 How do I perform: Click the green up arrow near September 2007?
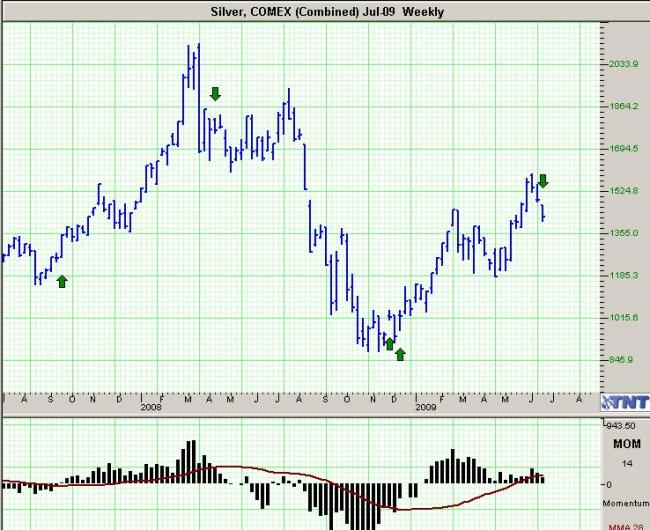tap(62, 281)
